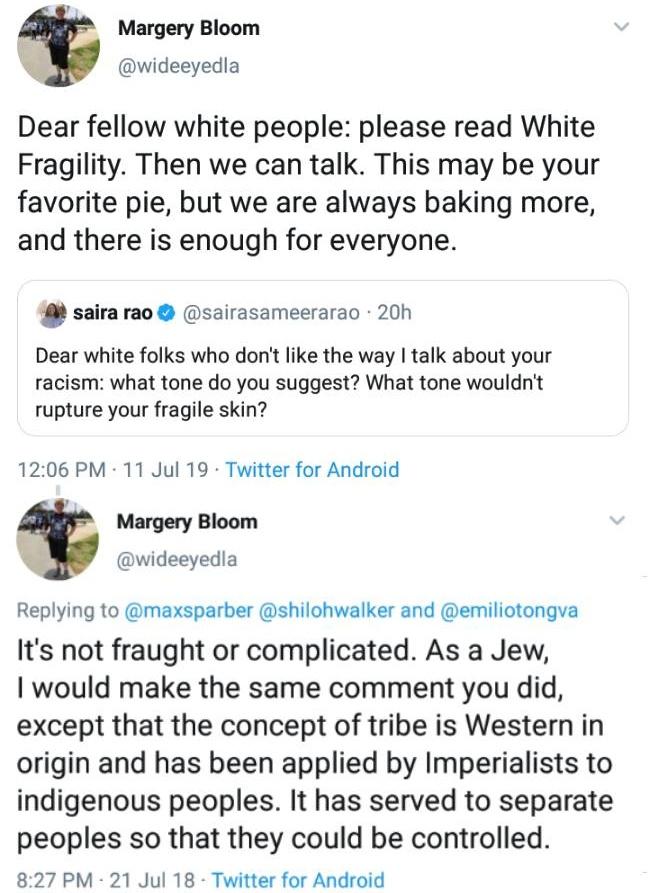Open the top tweet's chevron menu

click(621, 28)
